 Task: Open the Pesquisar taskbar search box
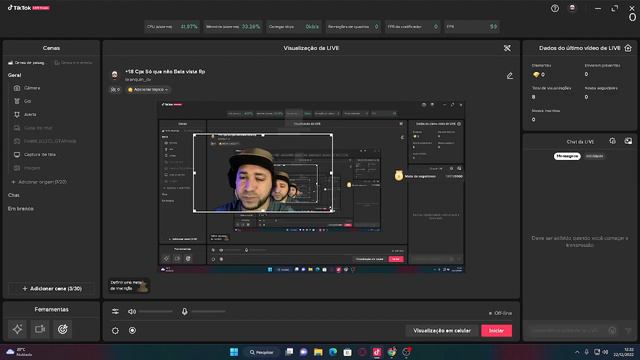(262, 352)
